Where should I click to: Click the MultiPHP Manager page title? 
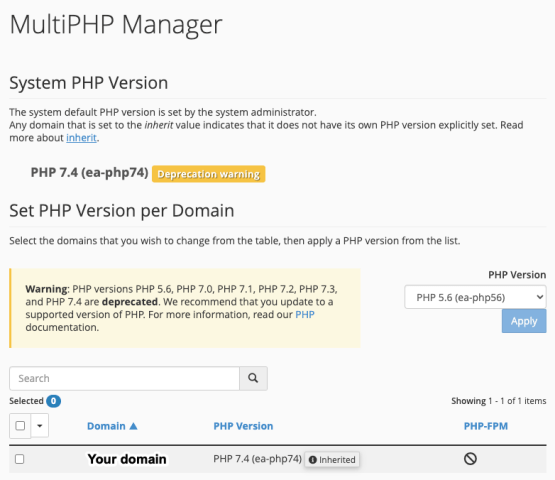pos(116,25)
